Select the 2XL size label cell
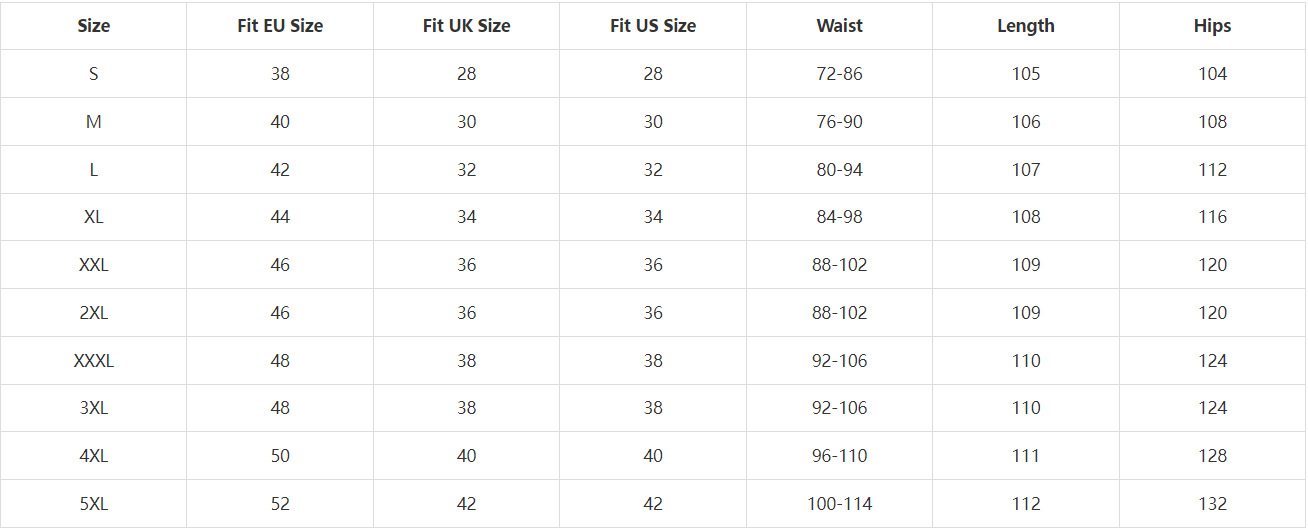 click(x=93, y=313)
